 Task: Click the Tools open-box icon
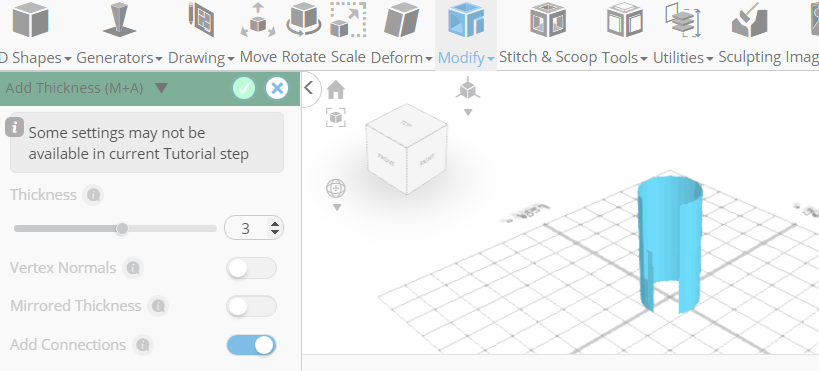point(625,20)
